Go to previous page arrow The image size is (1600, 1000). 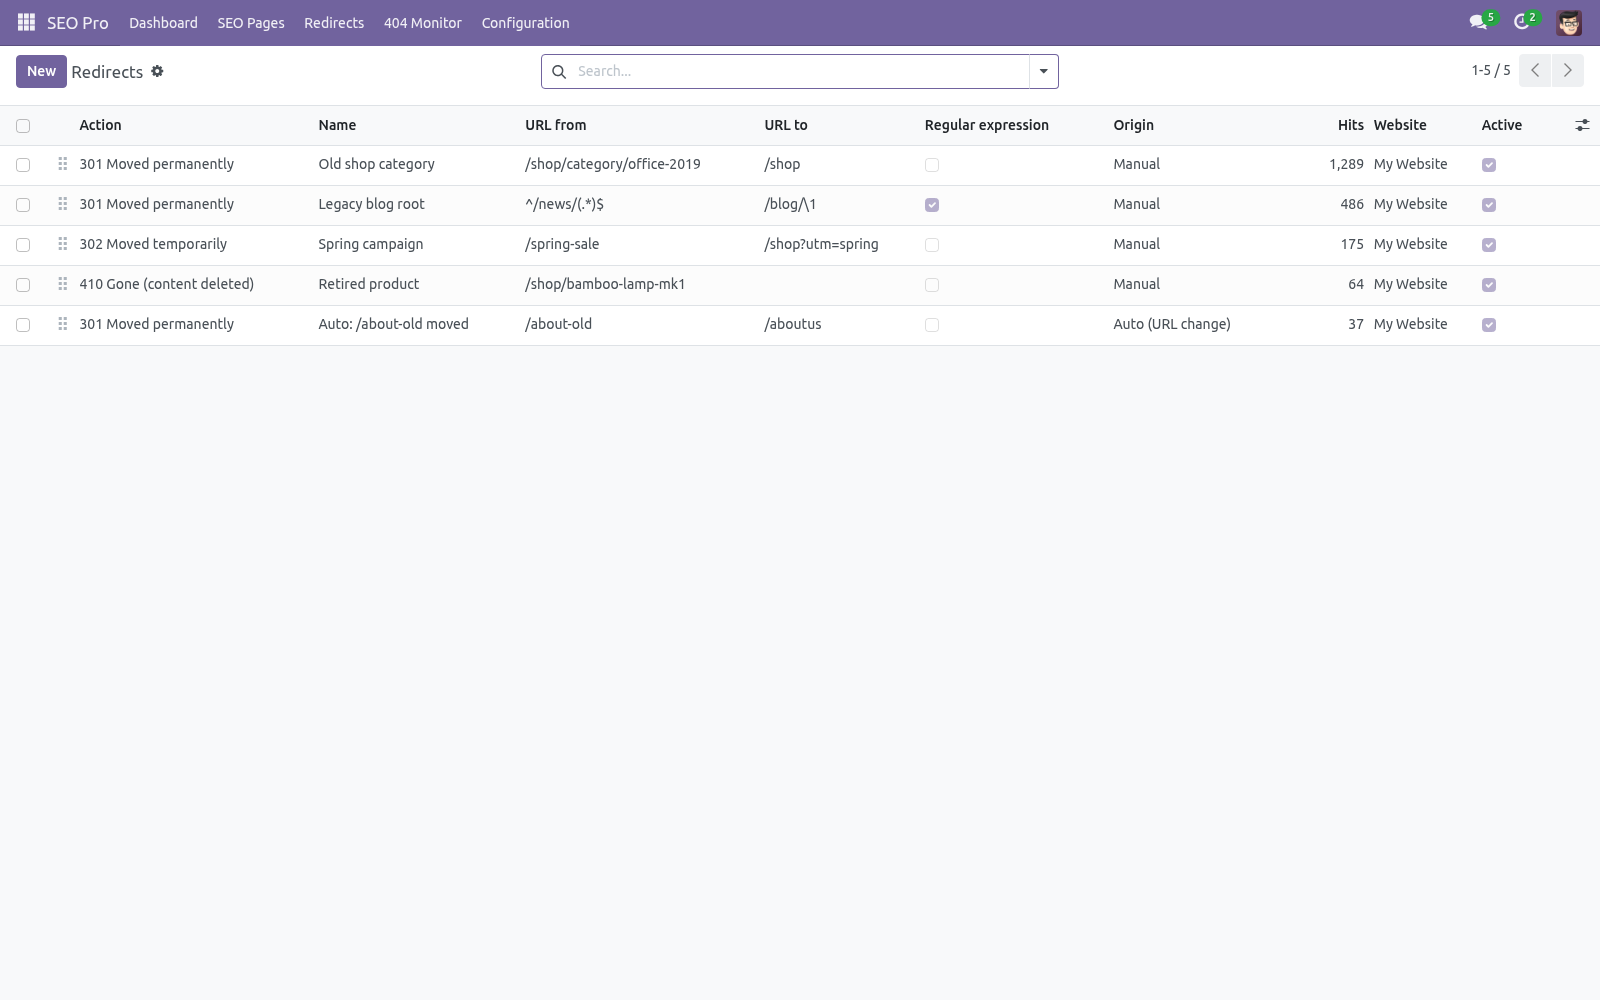[x=1535, y=71]
